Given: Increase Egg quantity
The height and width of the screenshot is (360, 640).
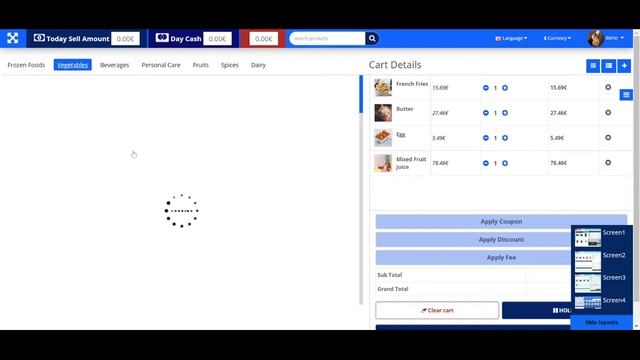Looking at the screenshot, I should pyautogui.click(x=505, y=138).
